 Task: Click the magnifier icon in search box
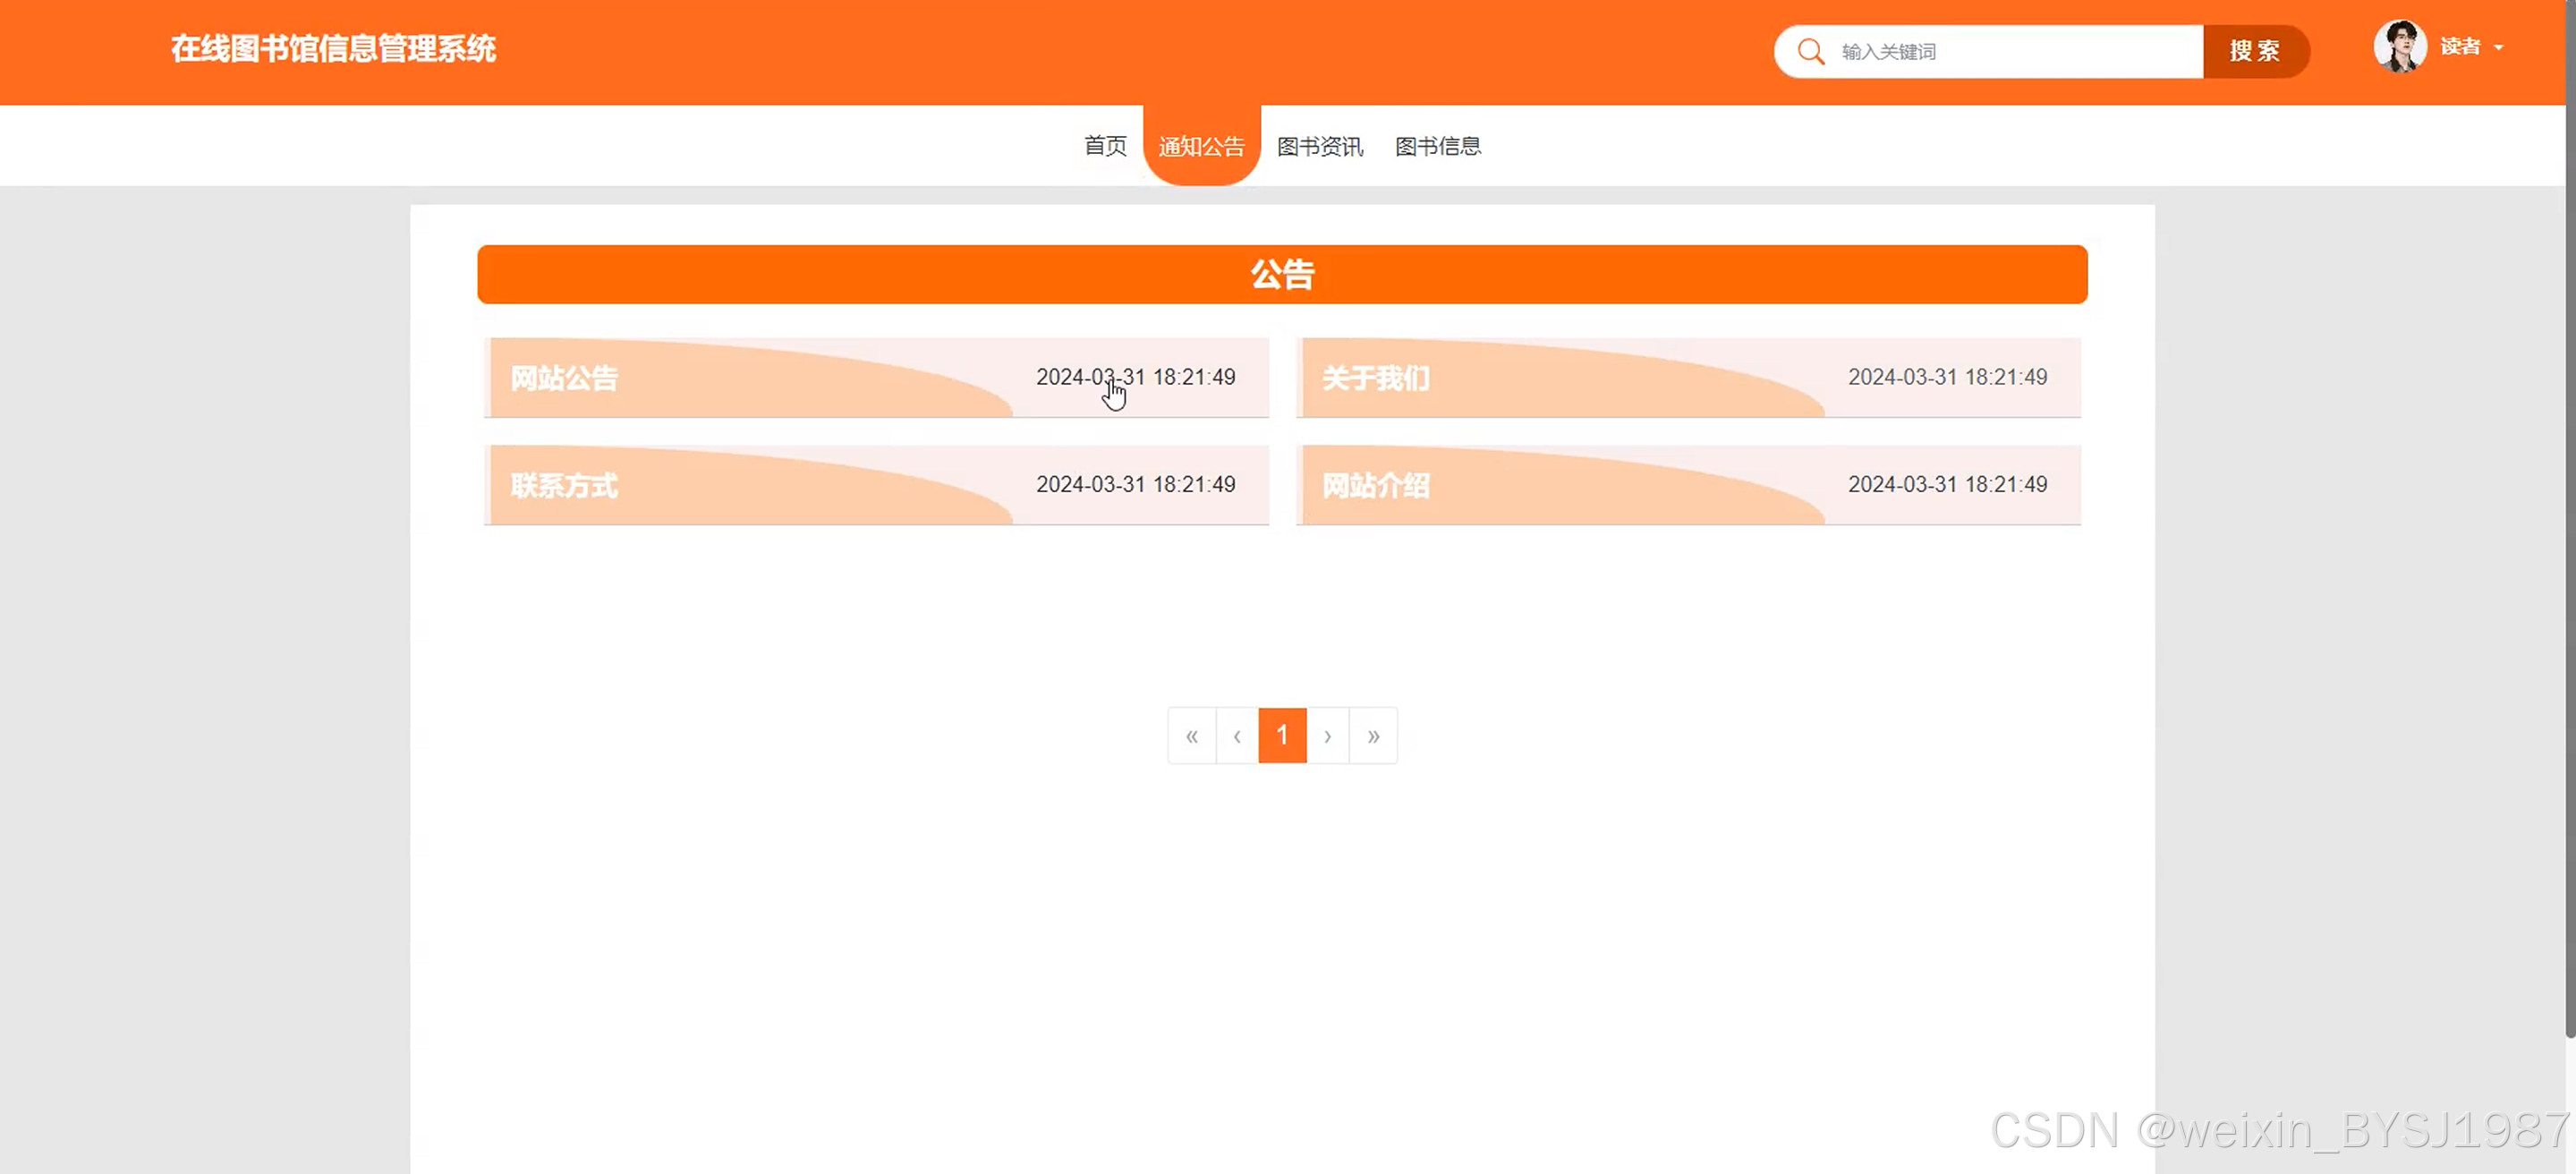(x=1810, y=51)
